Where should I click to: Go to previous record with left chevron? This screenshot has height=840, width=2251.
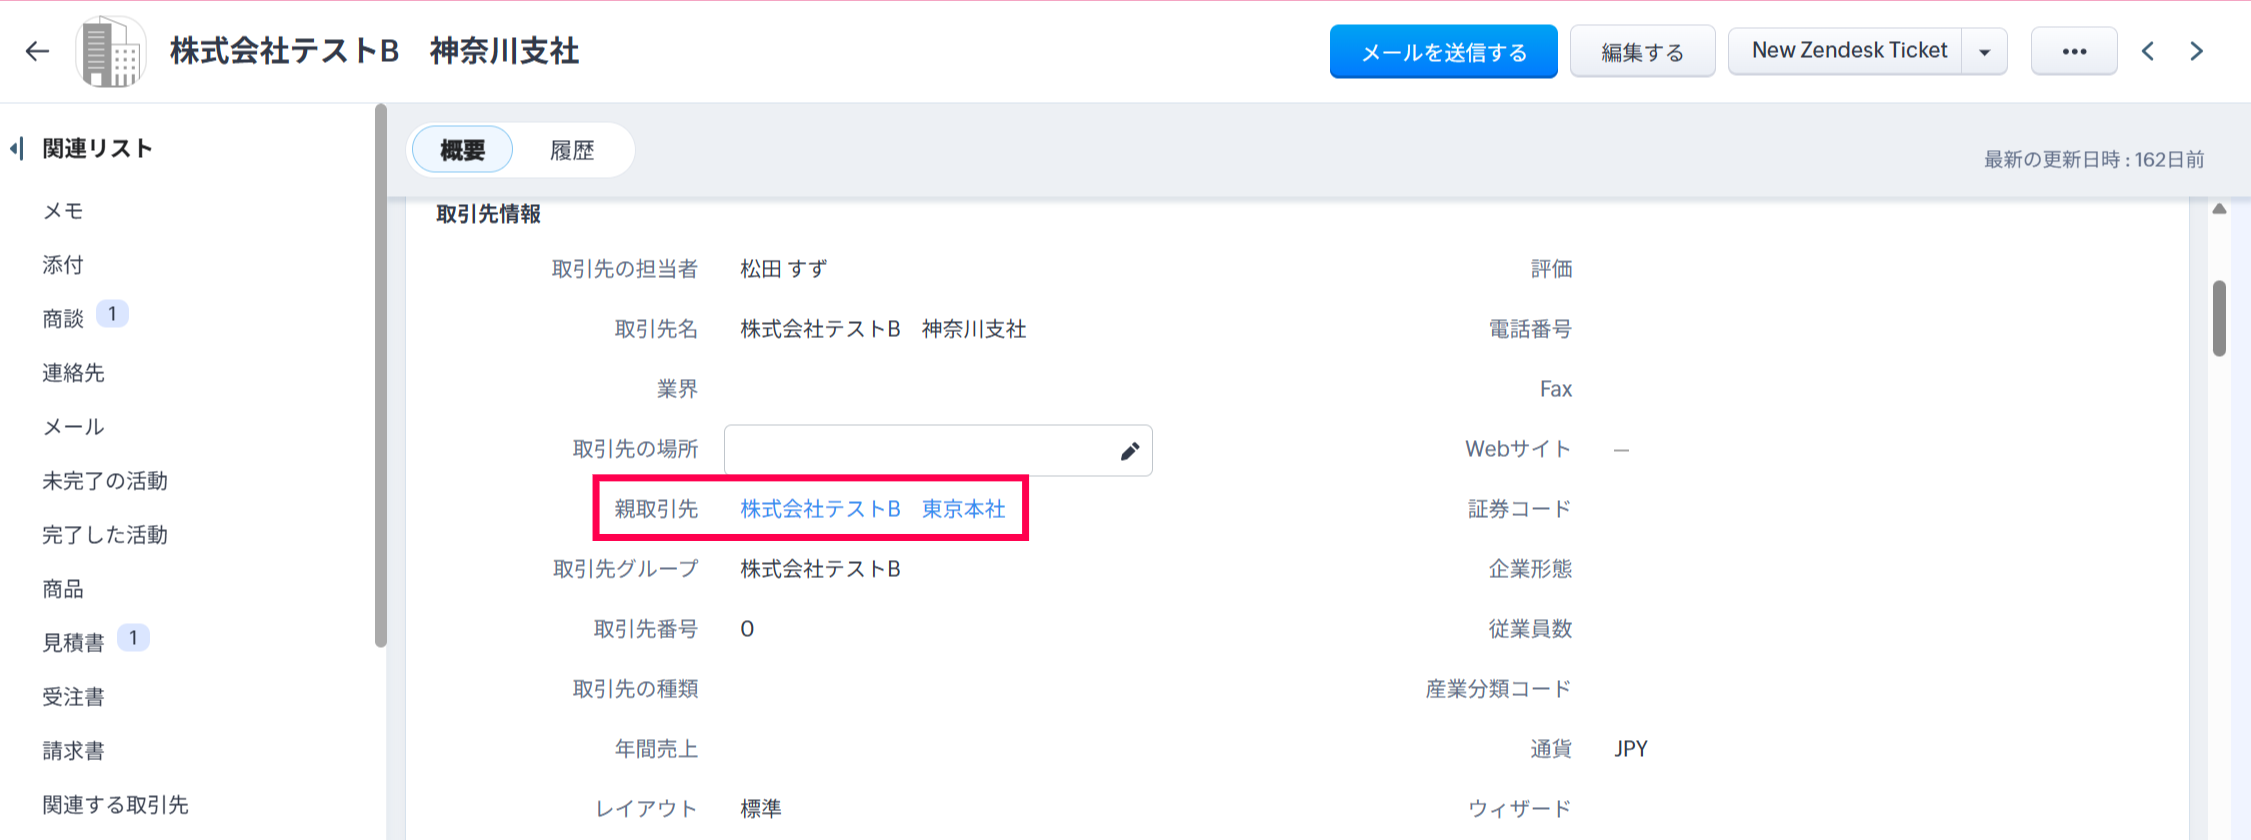(x=2147, y=51)
